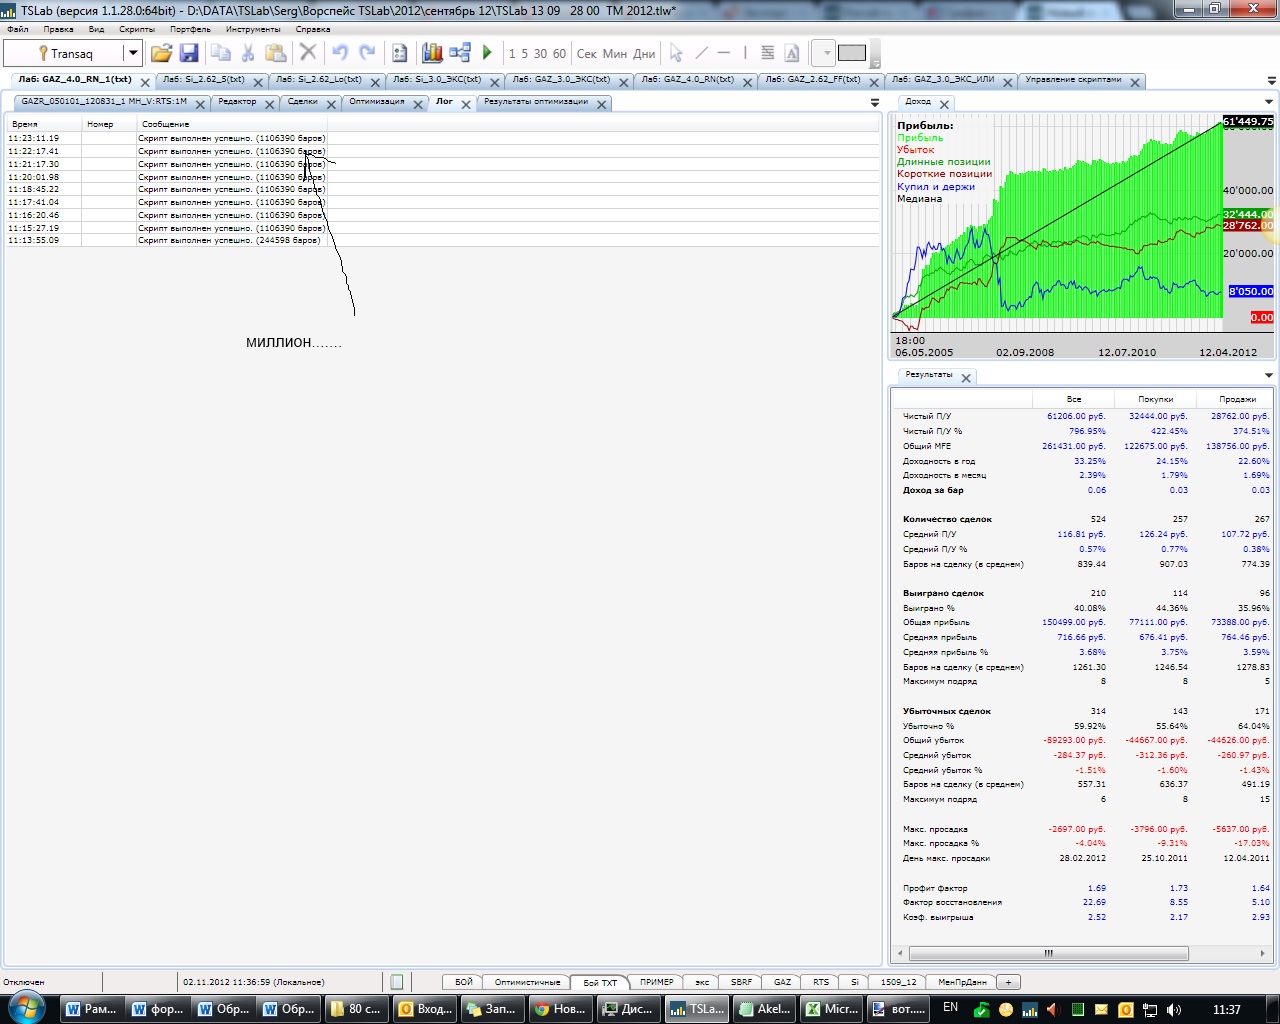Open the properties sheet icon
Image resolution: width=1280 pixels, height=1024 pixels.
point(399,53)
